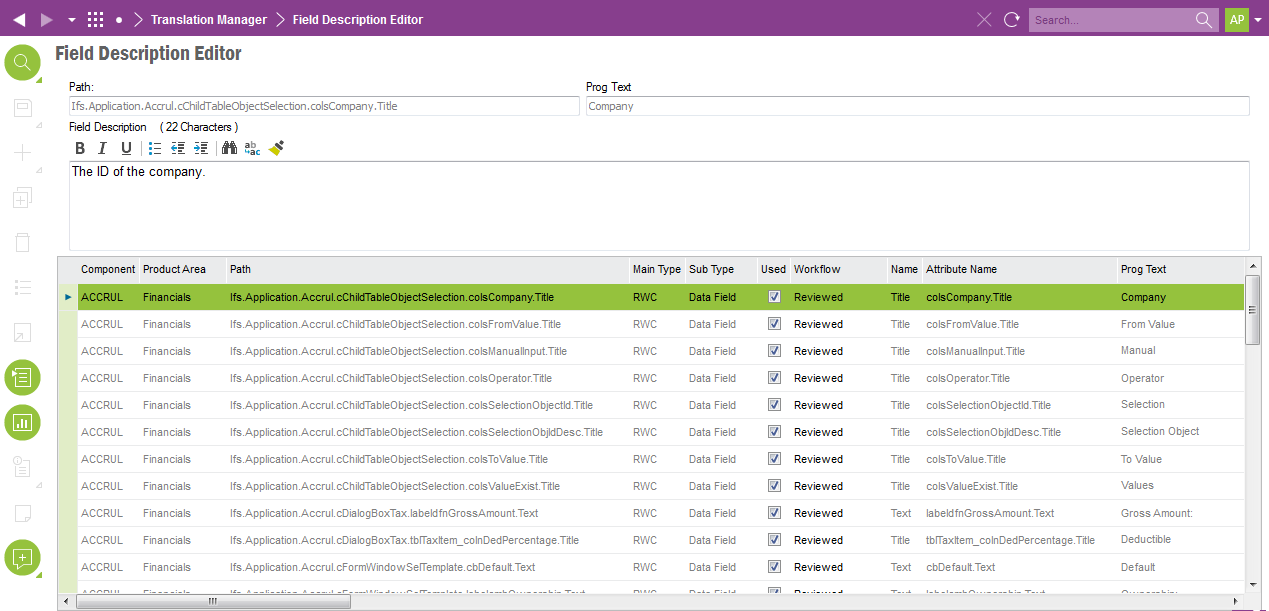This screenshot has height=611, width=1269.
Task: Open Find with the binoculars icon
Action: [x=229, y=148]
